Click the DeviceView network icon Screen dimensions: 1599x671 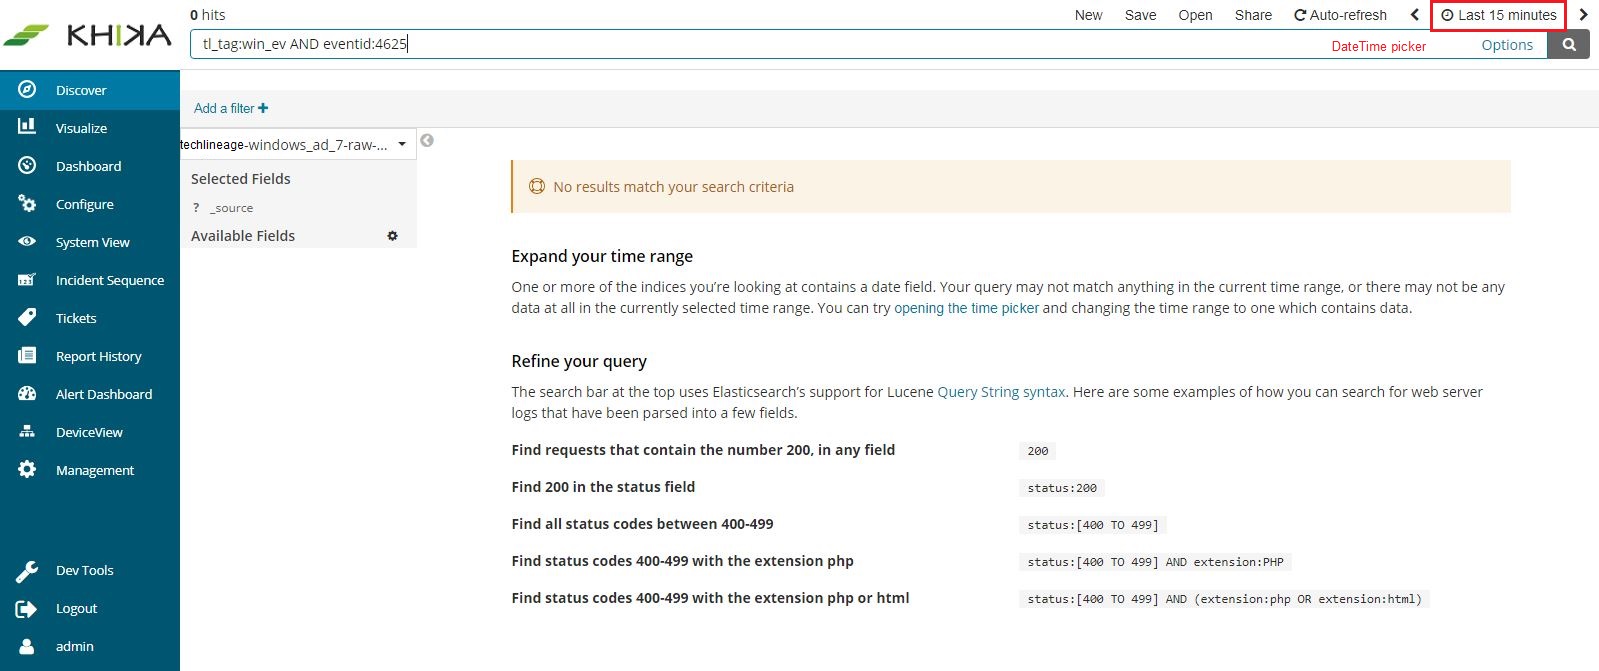point(27,431)
